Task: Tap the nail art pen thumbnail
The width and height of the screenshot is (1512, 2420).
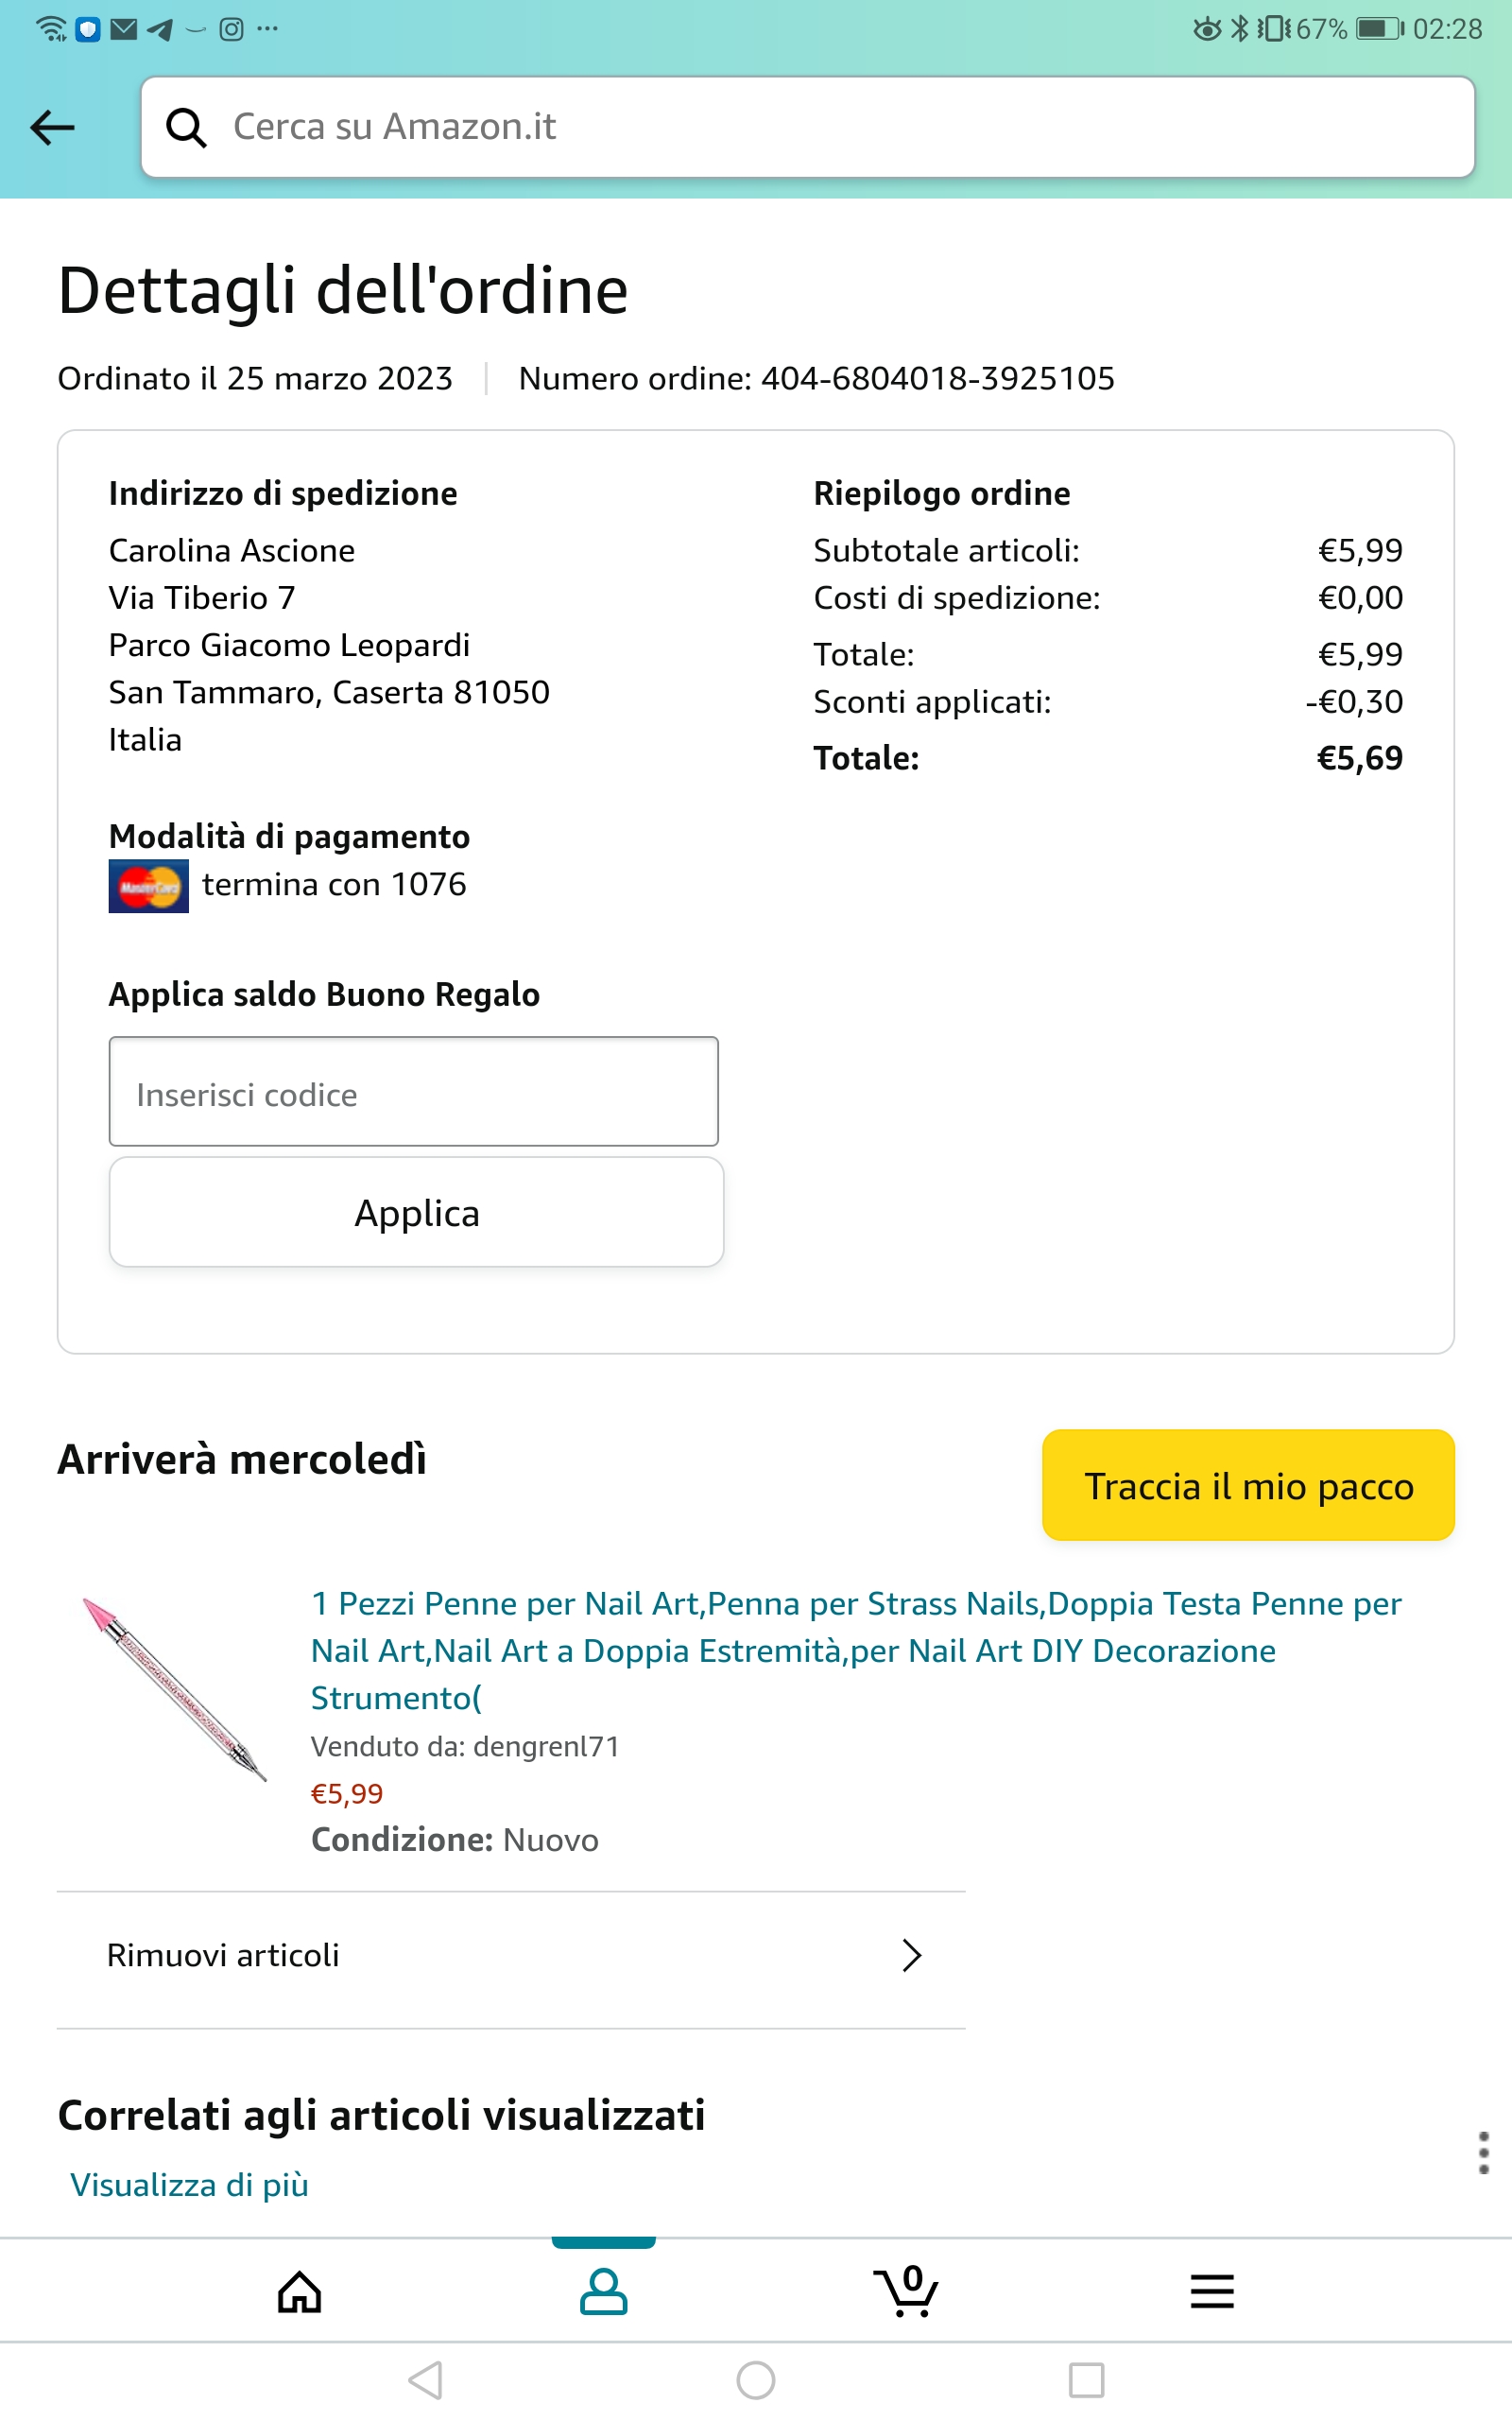Action: tap(176, 1688)
